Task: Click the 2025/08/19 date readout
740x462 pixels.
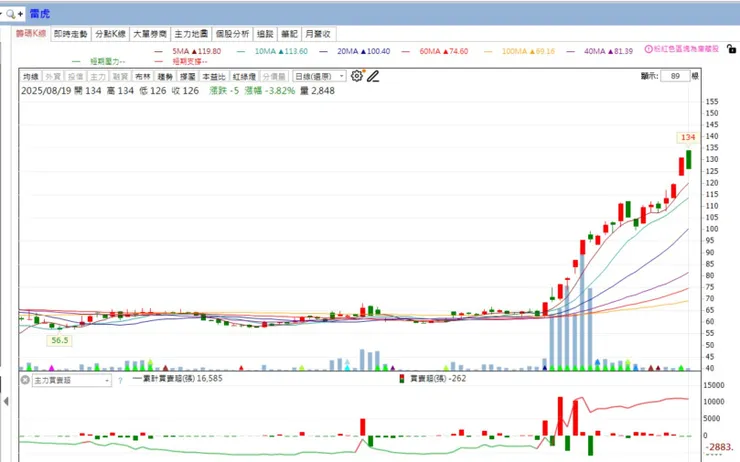Action: [46, 91]
